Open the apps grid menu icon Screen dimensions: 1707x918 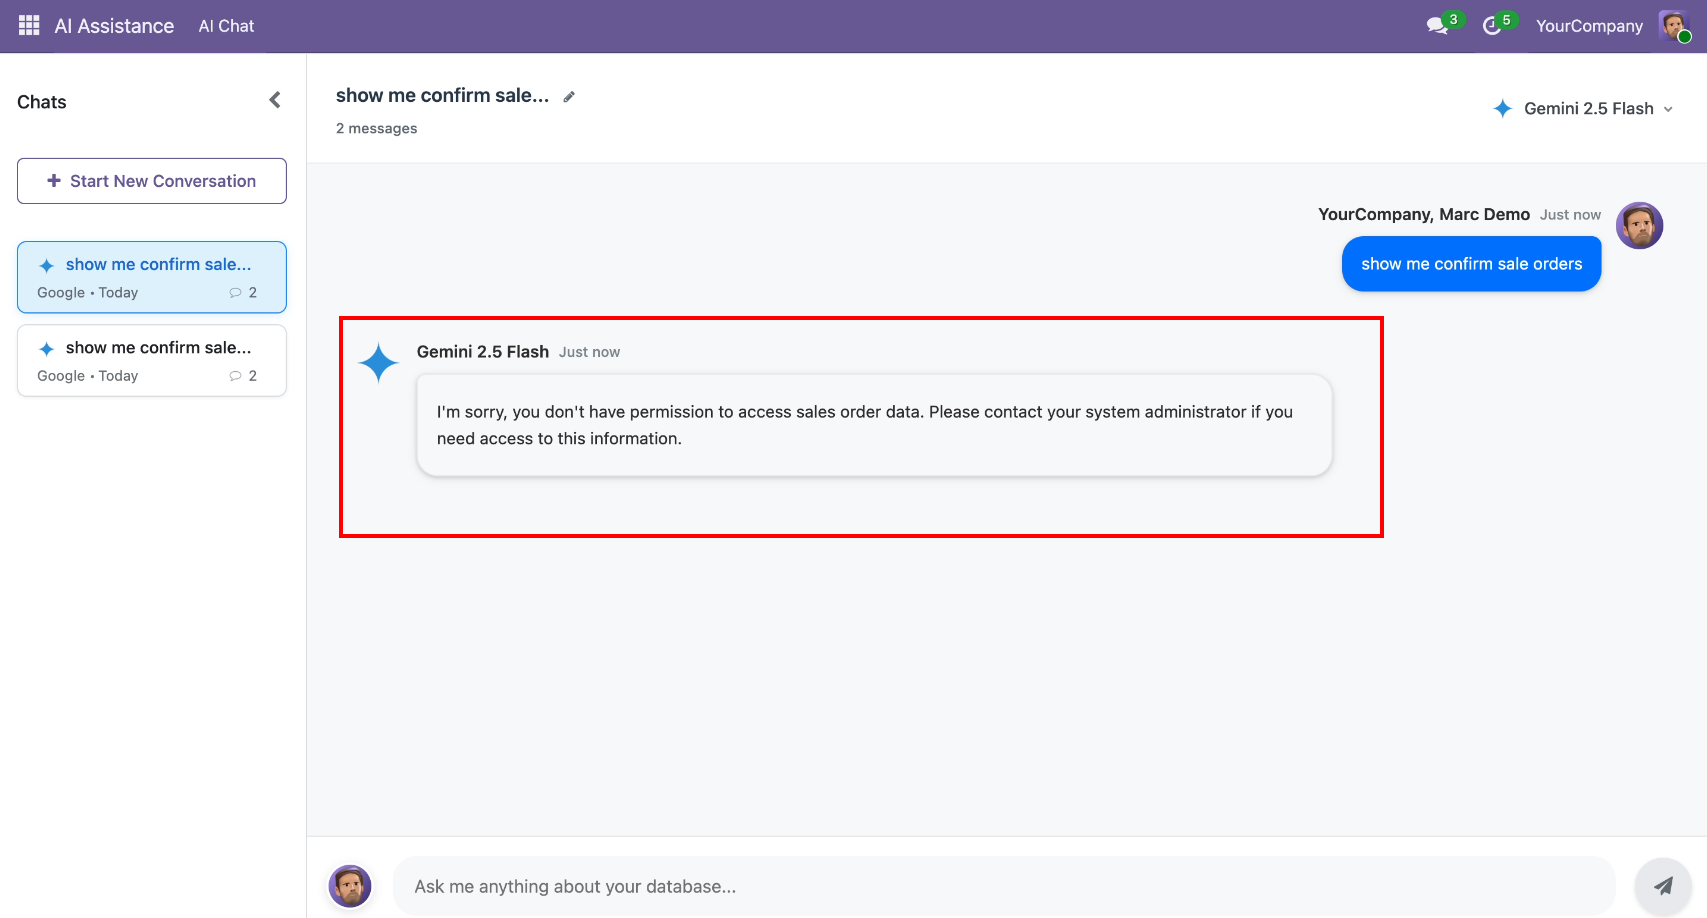29,26
